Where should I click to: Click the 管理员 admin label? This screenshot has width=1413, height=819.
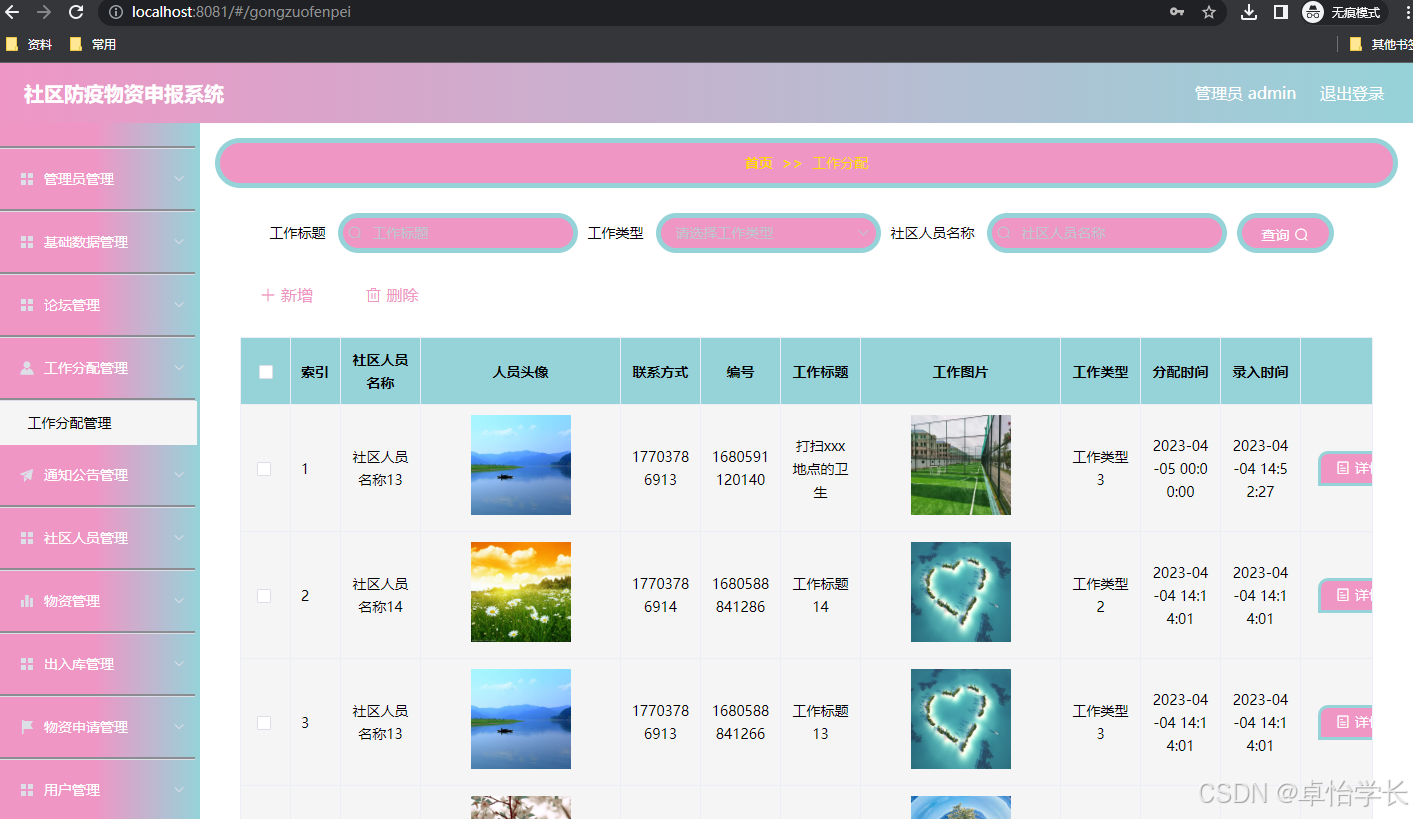point(1245,93)
